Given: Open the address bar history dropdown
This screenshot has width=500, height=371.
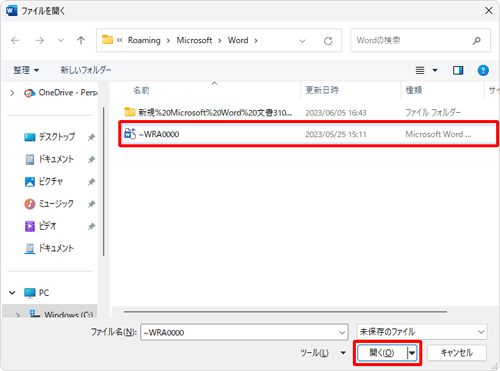Looking at the screenshot, I should click(302, 41).
